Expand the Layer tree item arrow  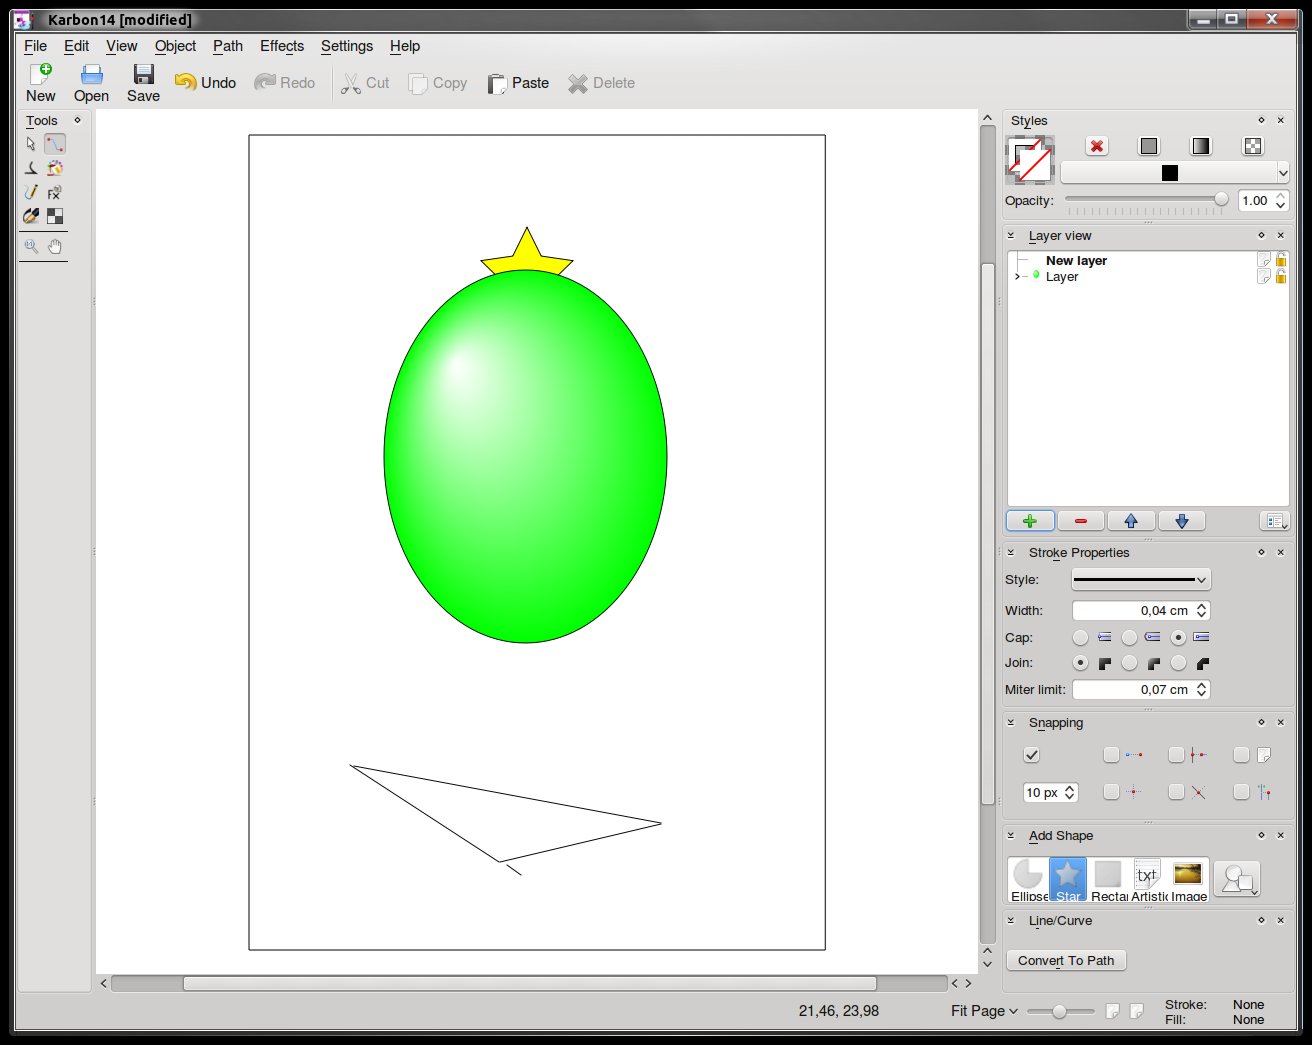coord(1018,277)
